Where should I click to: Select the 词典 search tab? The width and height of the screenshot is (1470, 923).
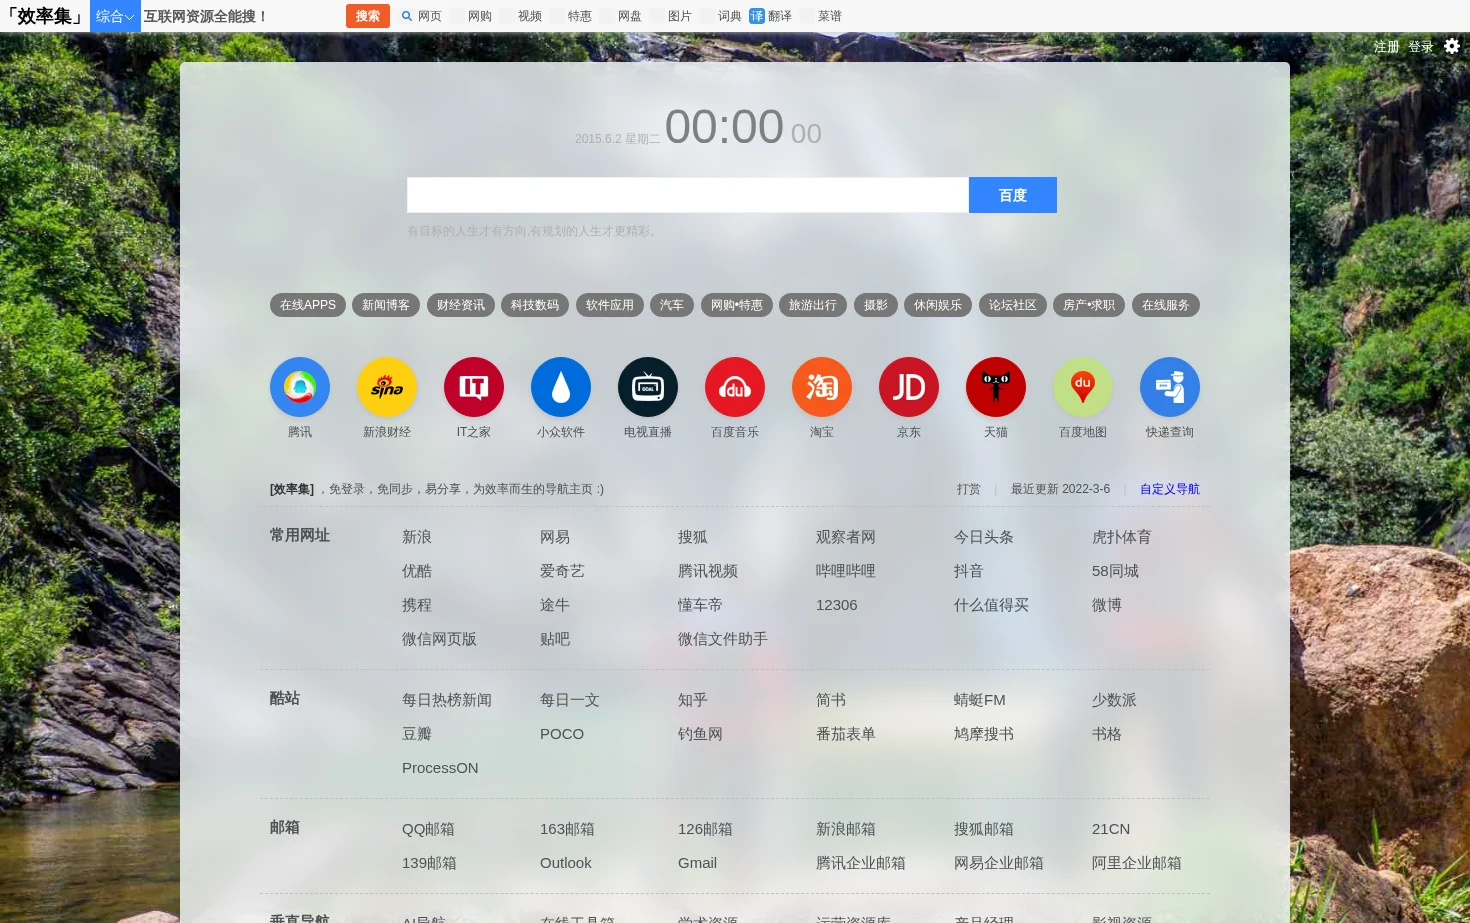722,16
